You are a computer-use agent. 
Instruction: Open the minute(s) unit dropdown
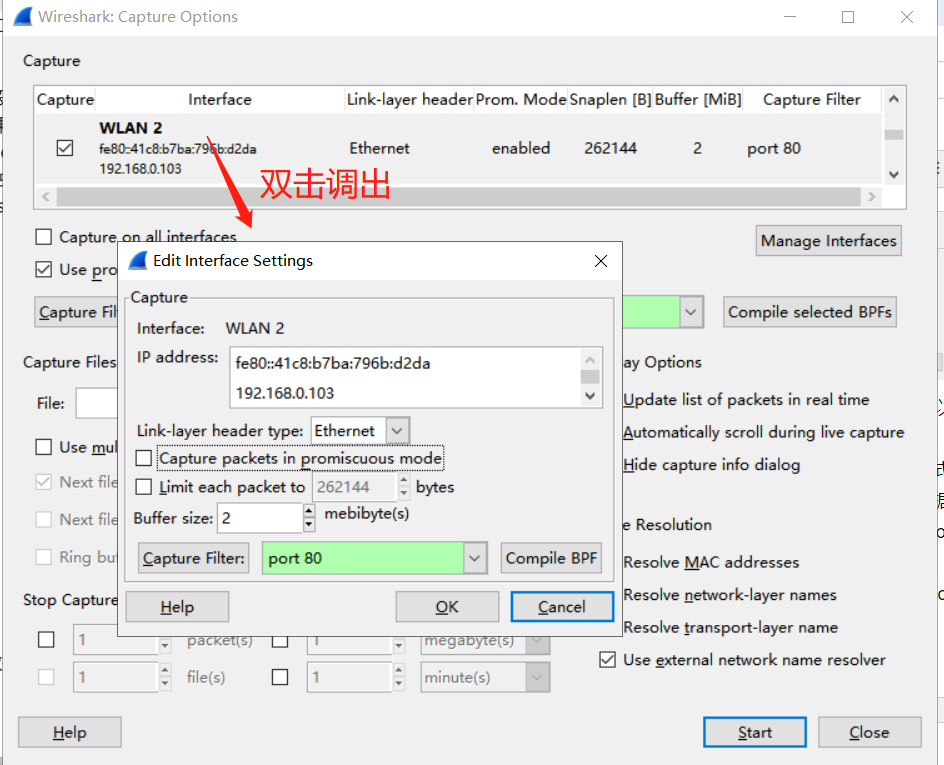click(537, 677)
